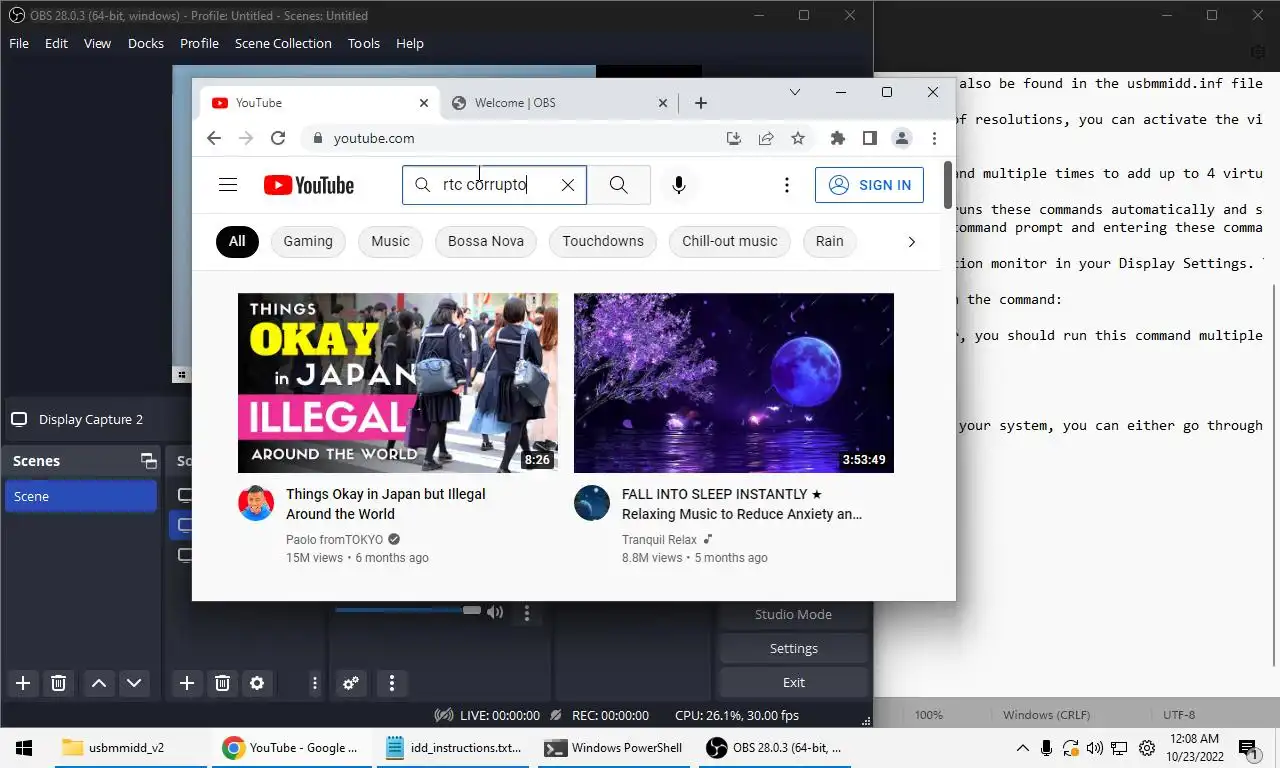Add a new source with plus in Sources panel
1280x768 pixels.
186,683
